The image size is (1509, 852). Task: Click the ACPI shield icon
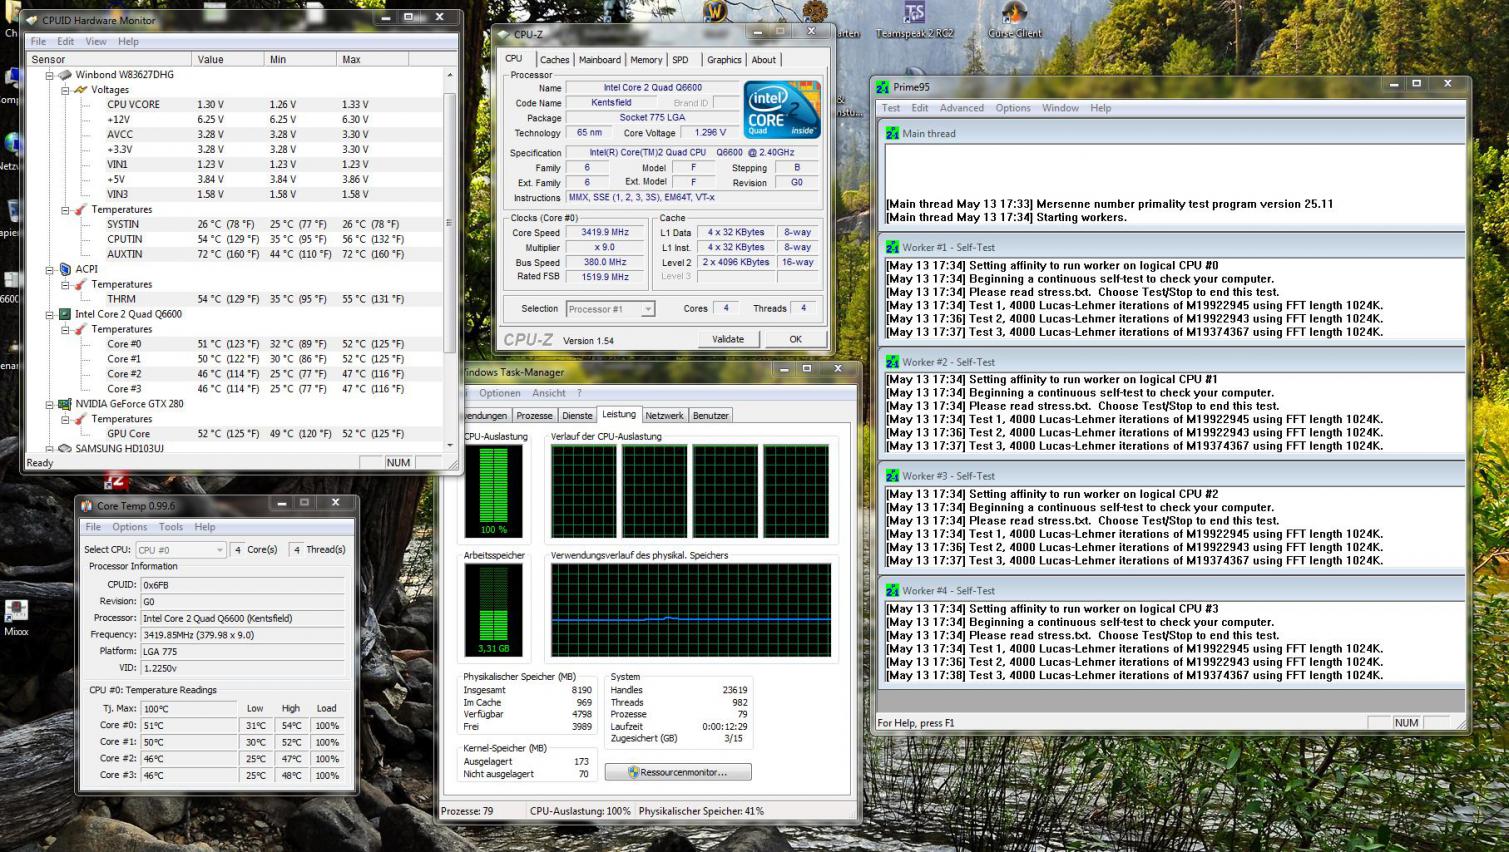click(65, 269)
